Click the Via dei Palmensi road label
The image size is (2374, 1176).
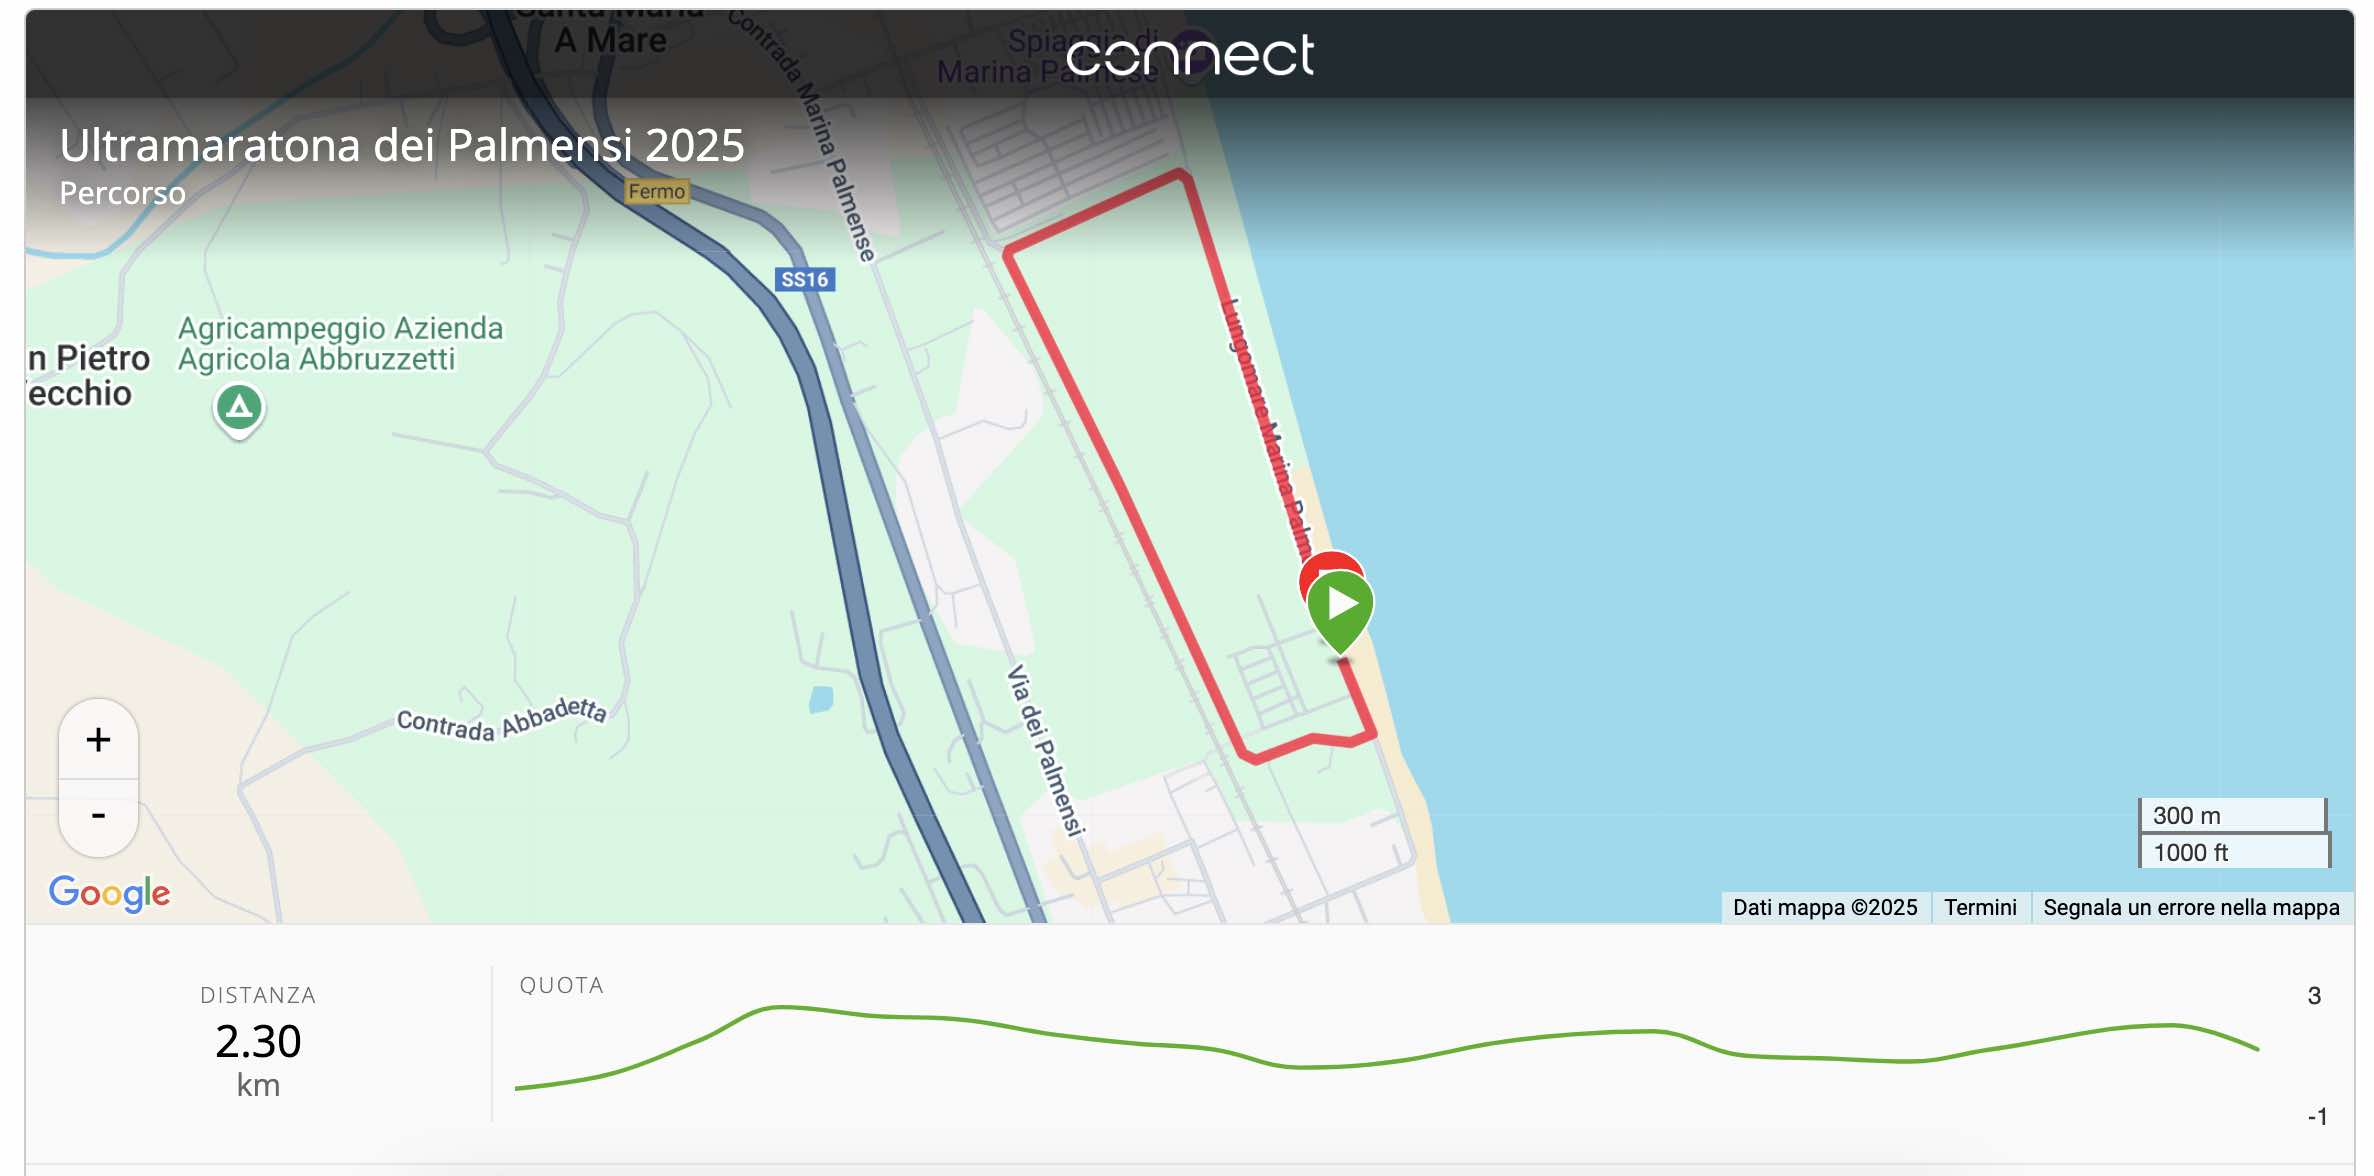tap(1045, 750)
